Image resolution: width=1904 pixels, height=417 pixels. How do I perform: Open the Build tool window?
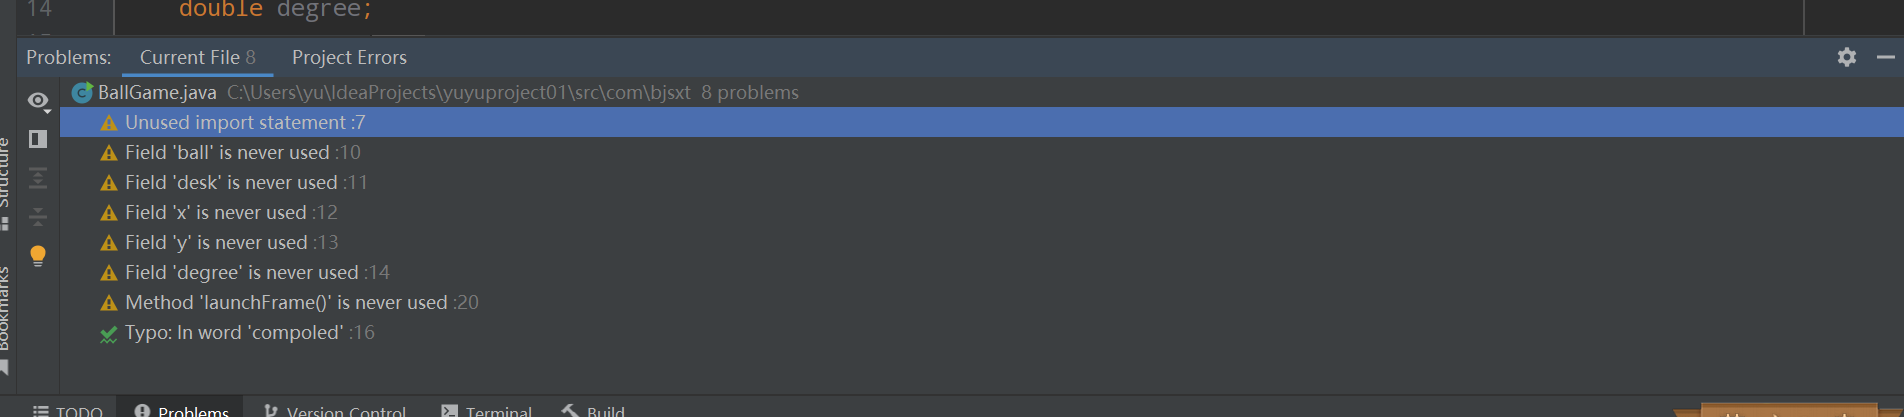(x=594, y=410)
